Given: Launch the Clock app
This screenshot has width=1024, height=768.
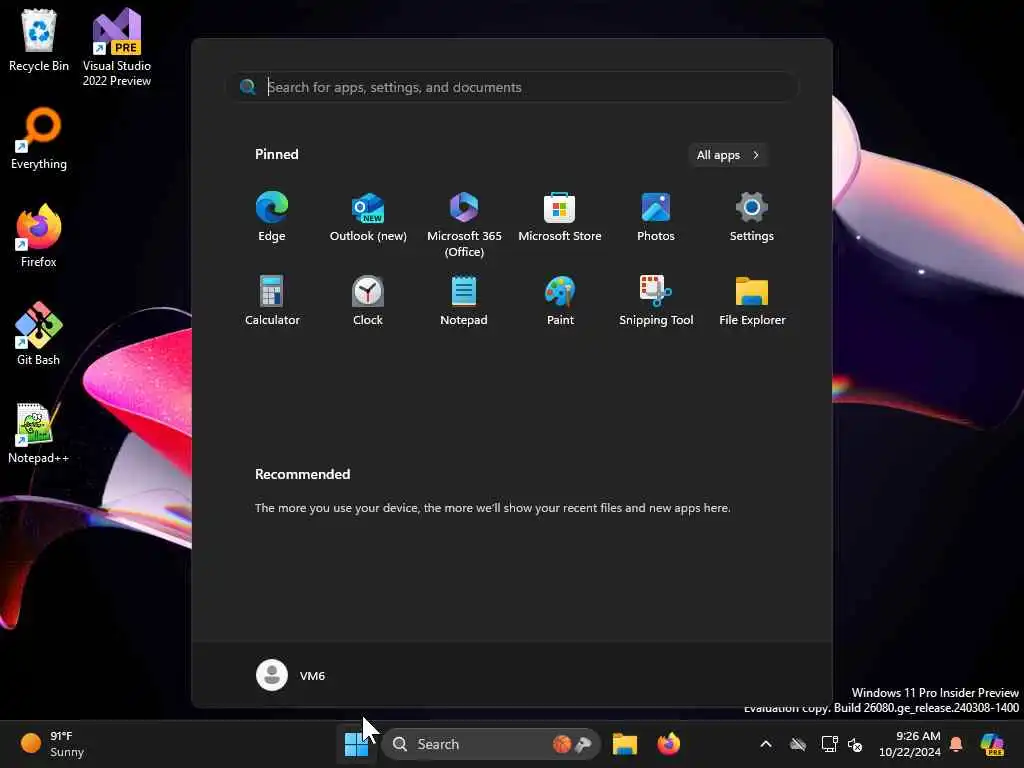Looking at the screenshot, I should point(368,301).
